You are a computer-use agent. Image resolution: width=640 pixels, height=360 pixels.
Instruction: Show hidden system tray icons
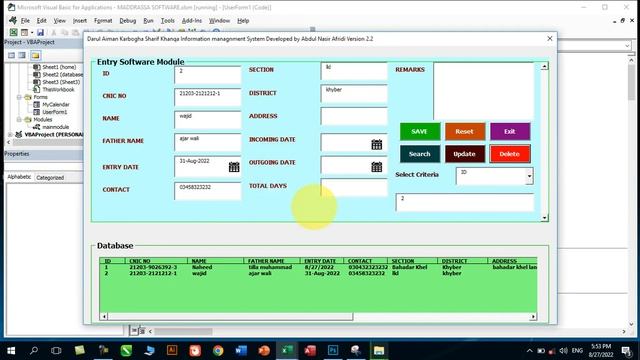pyautogui.click(x=529, y=351)
